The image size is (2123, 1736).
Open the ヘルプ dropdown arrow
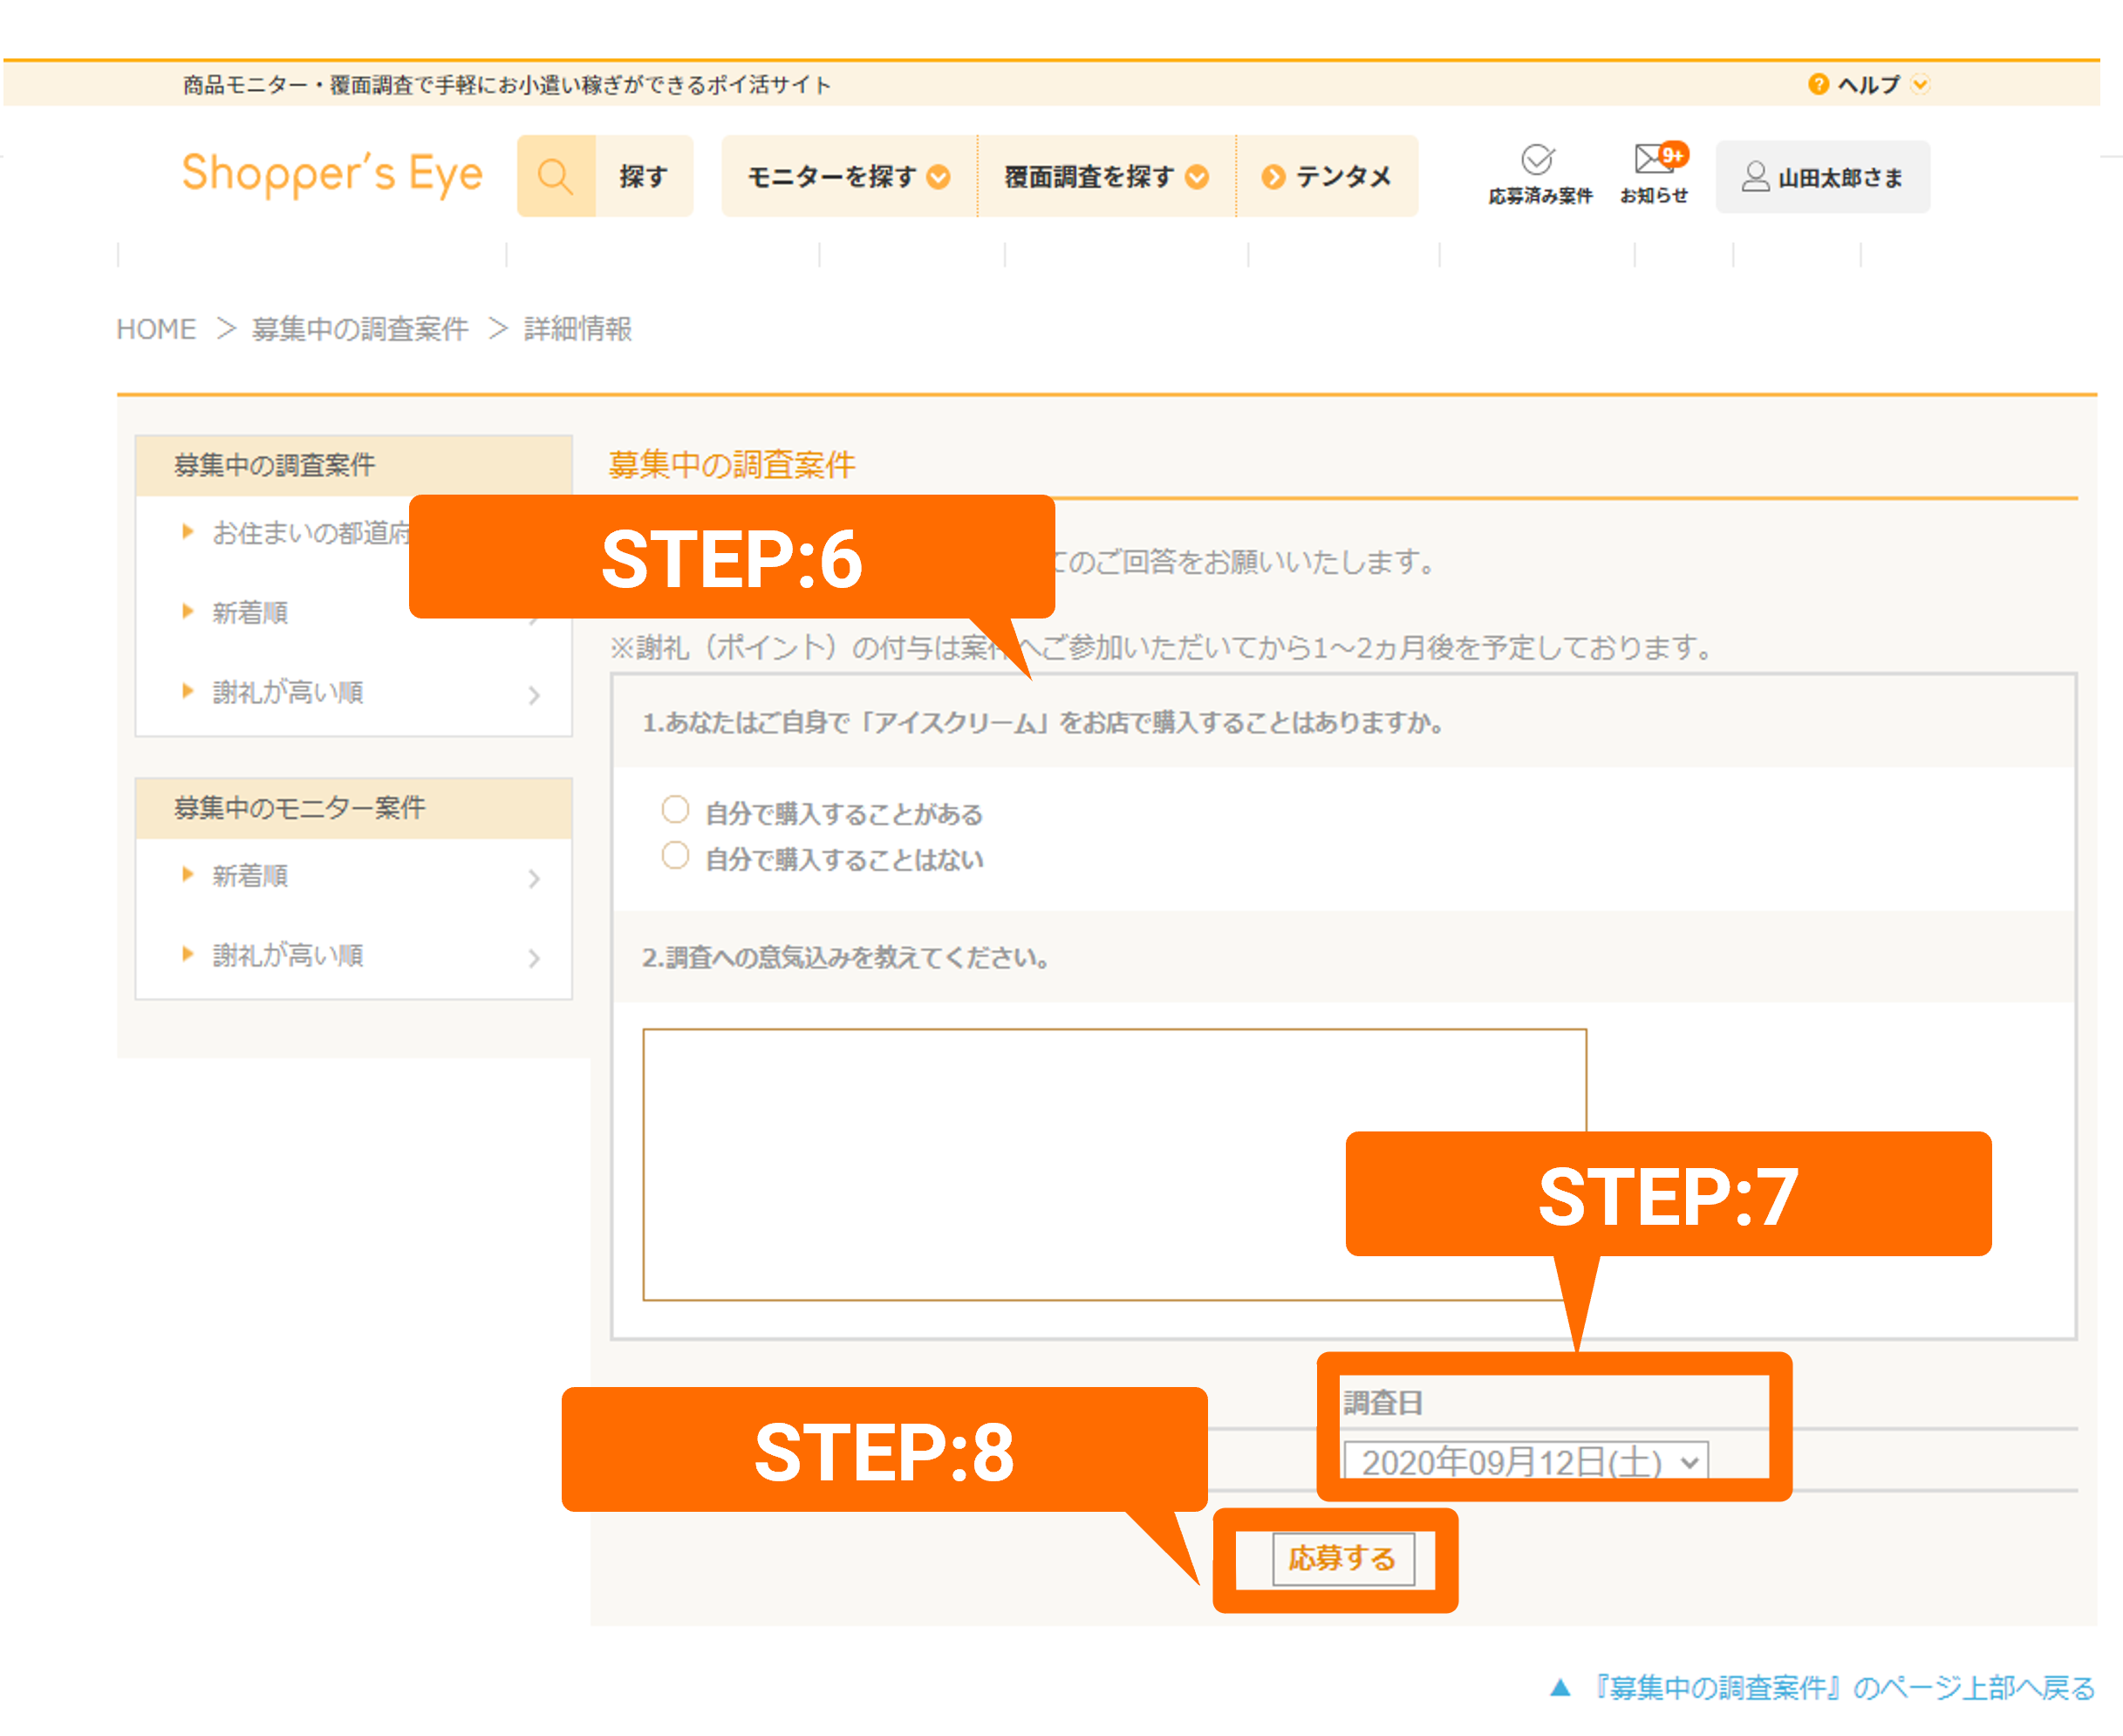pos(1920,84)
